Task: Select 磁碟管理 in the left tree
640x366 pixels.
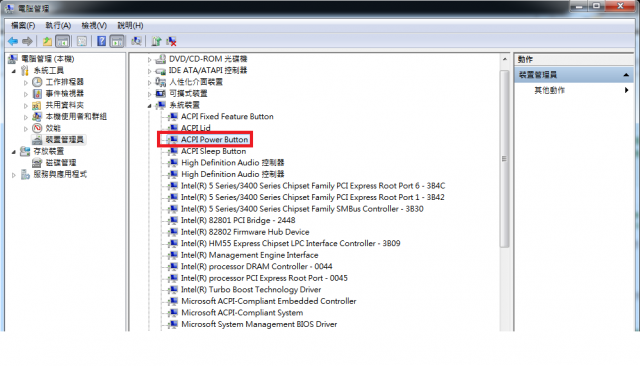Action: [x=60, y=163]
